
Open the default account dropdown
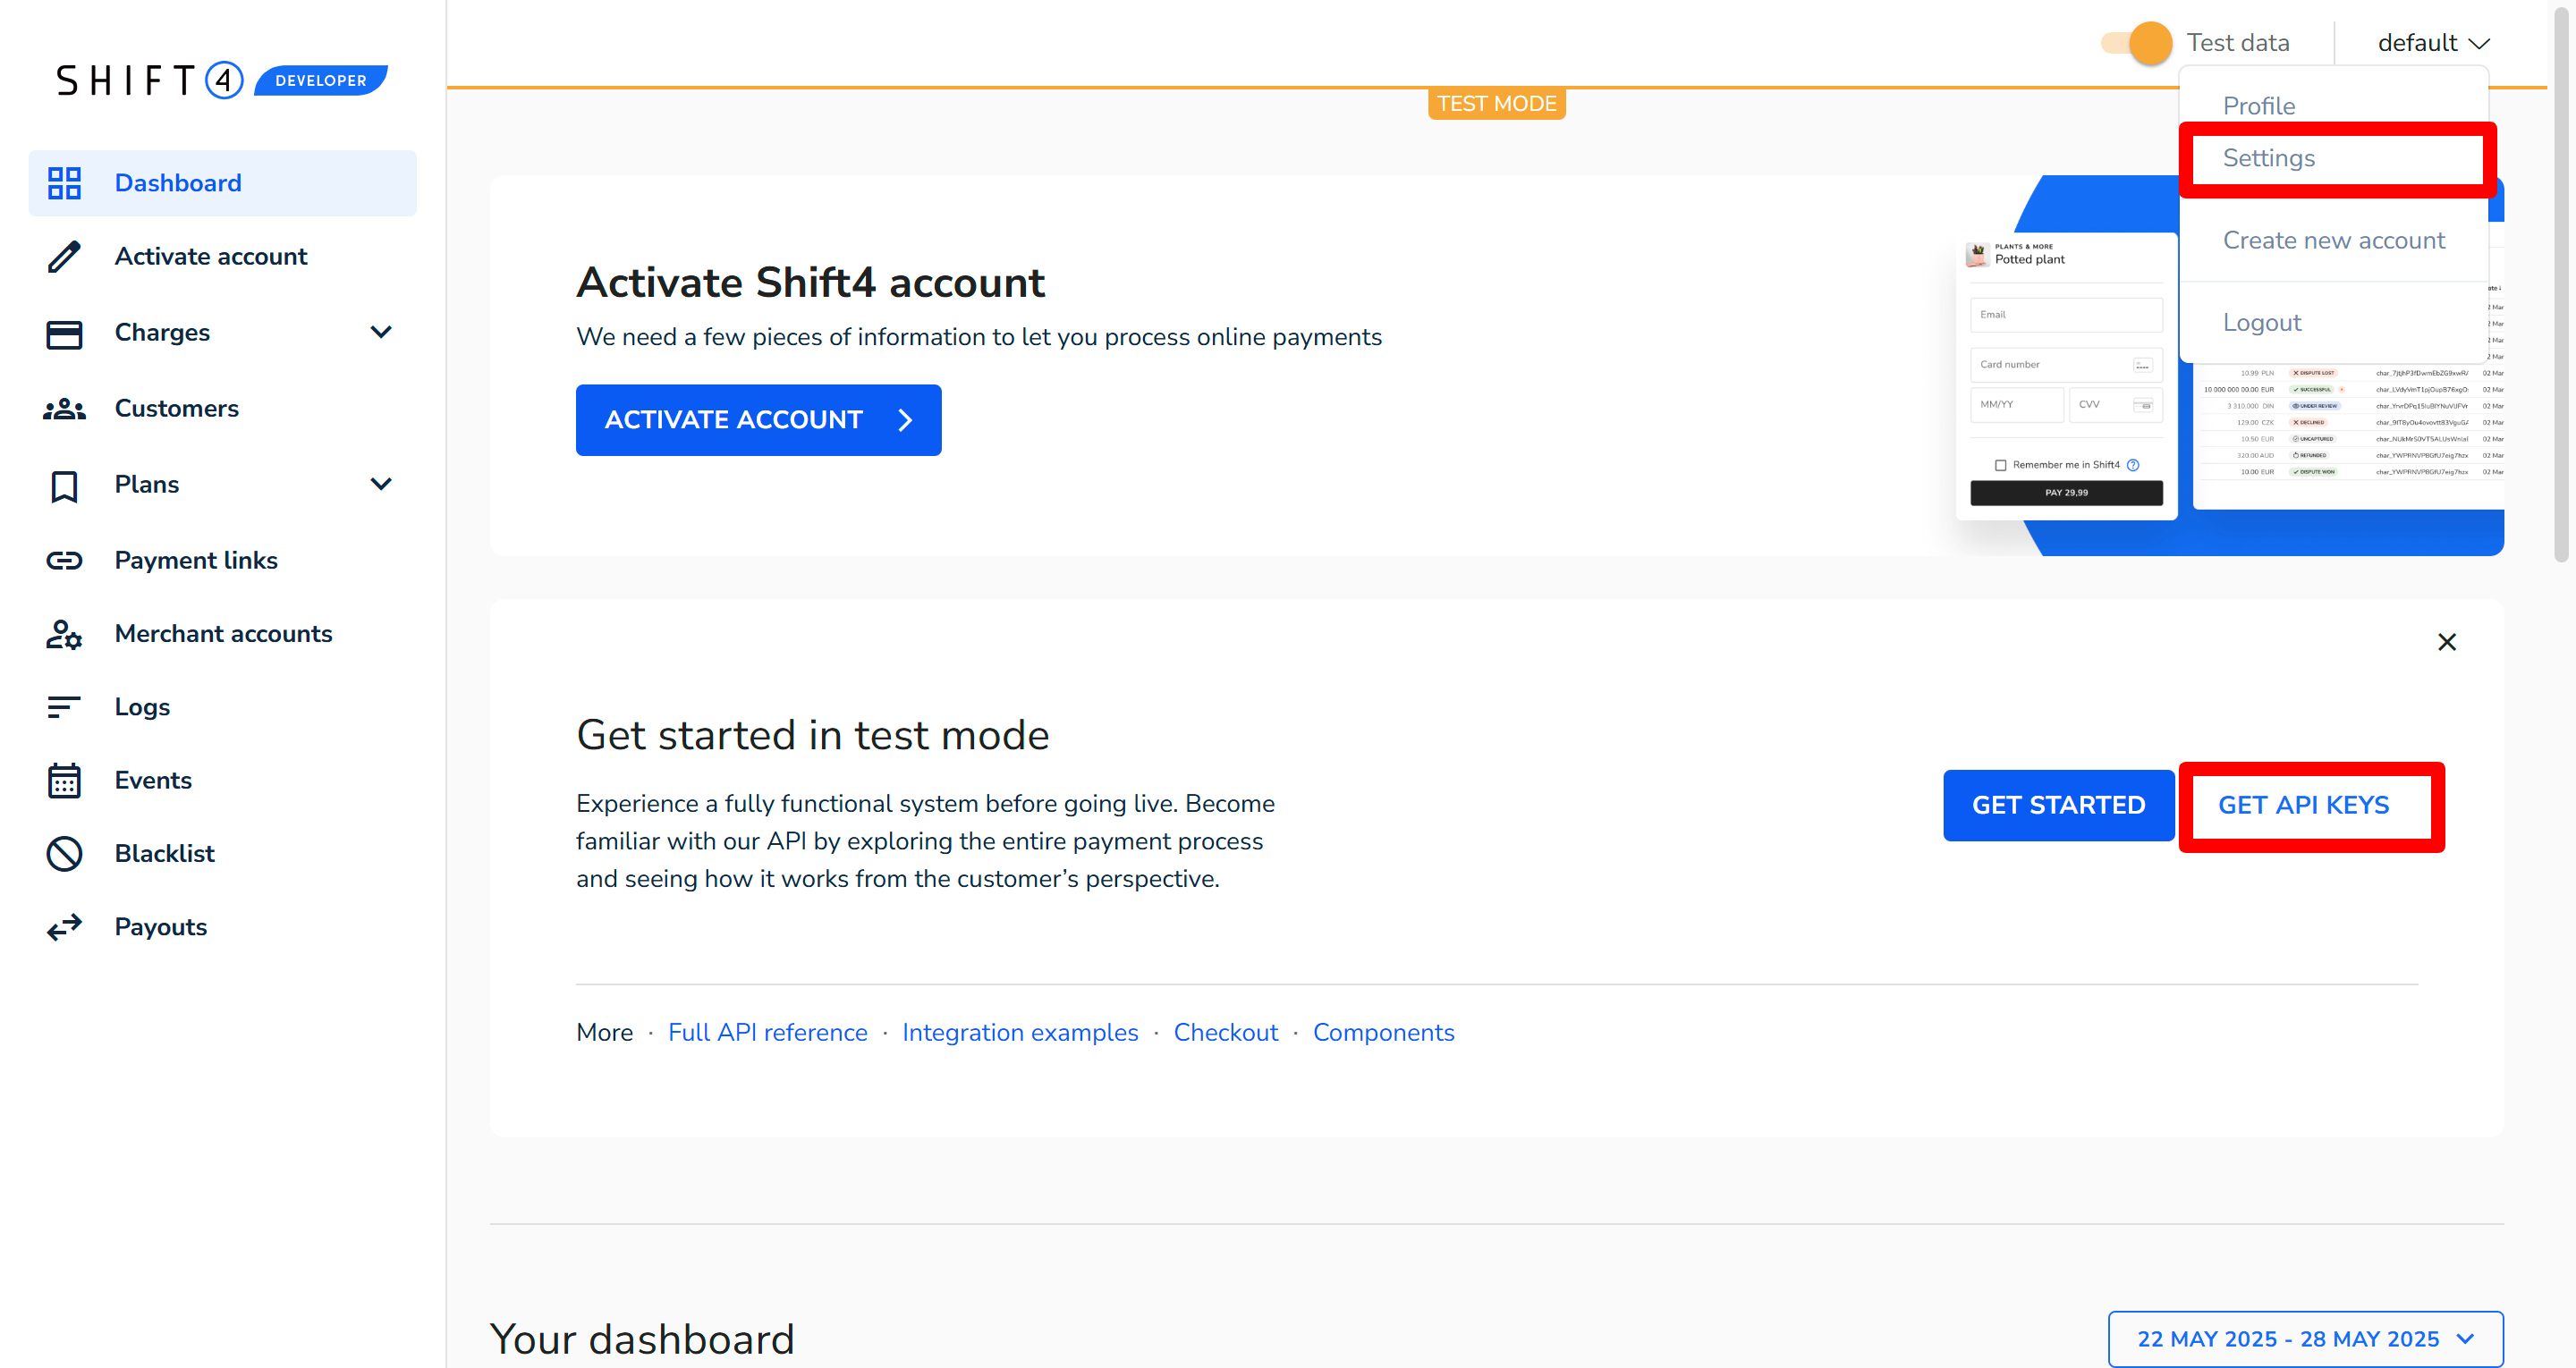click(x=2433, y=43)
